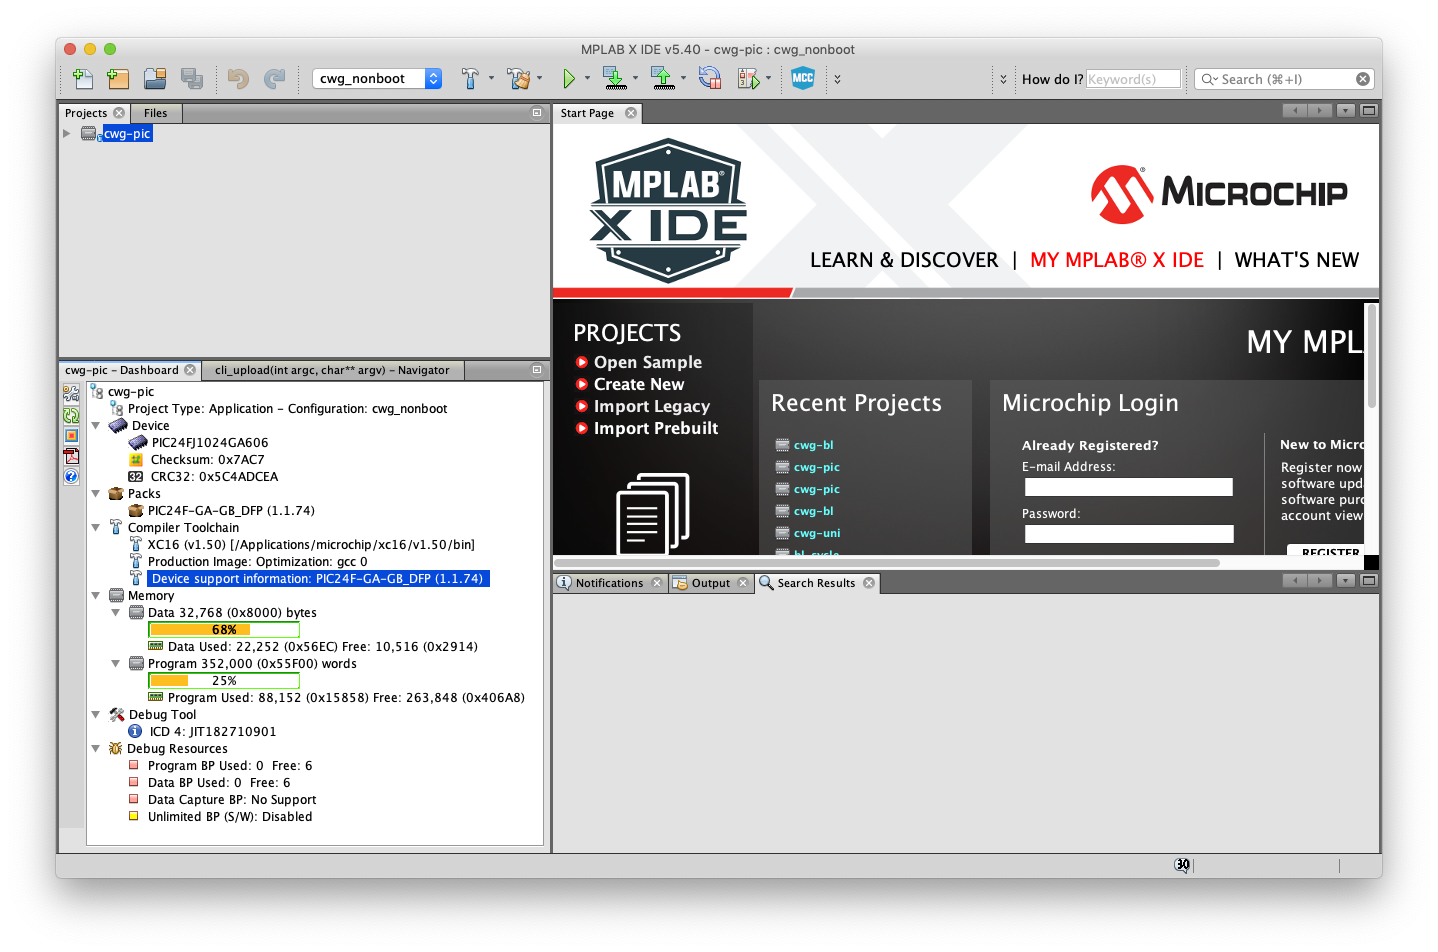Image resolution: width=1438 pixels, height=952 pixels.
Task: Close the Output tab
Action: (x=743, y=583)
